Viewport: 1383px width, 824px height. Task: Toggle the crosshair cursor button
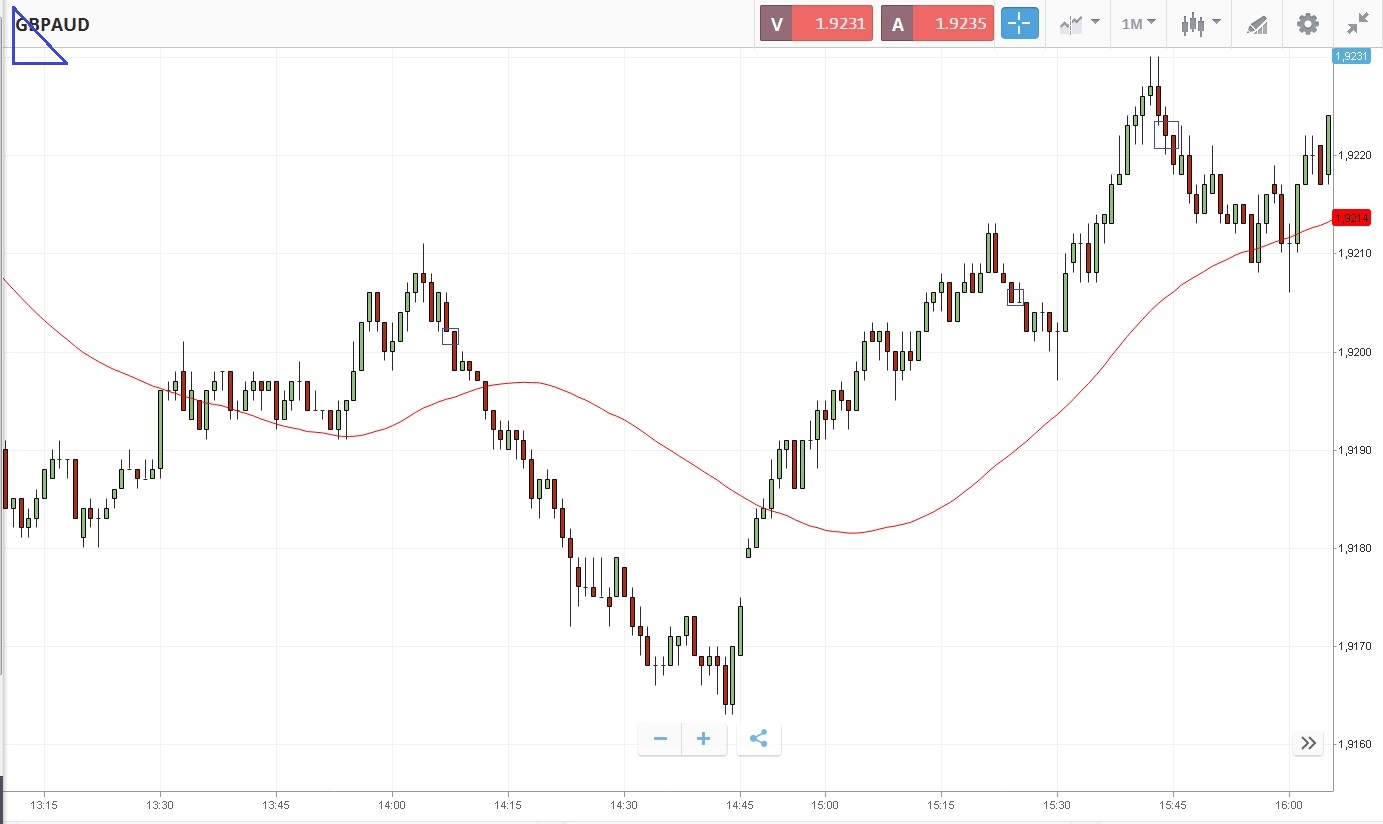1020,24
